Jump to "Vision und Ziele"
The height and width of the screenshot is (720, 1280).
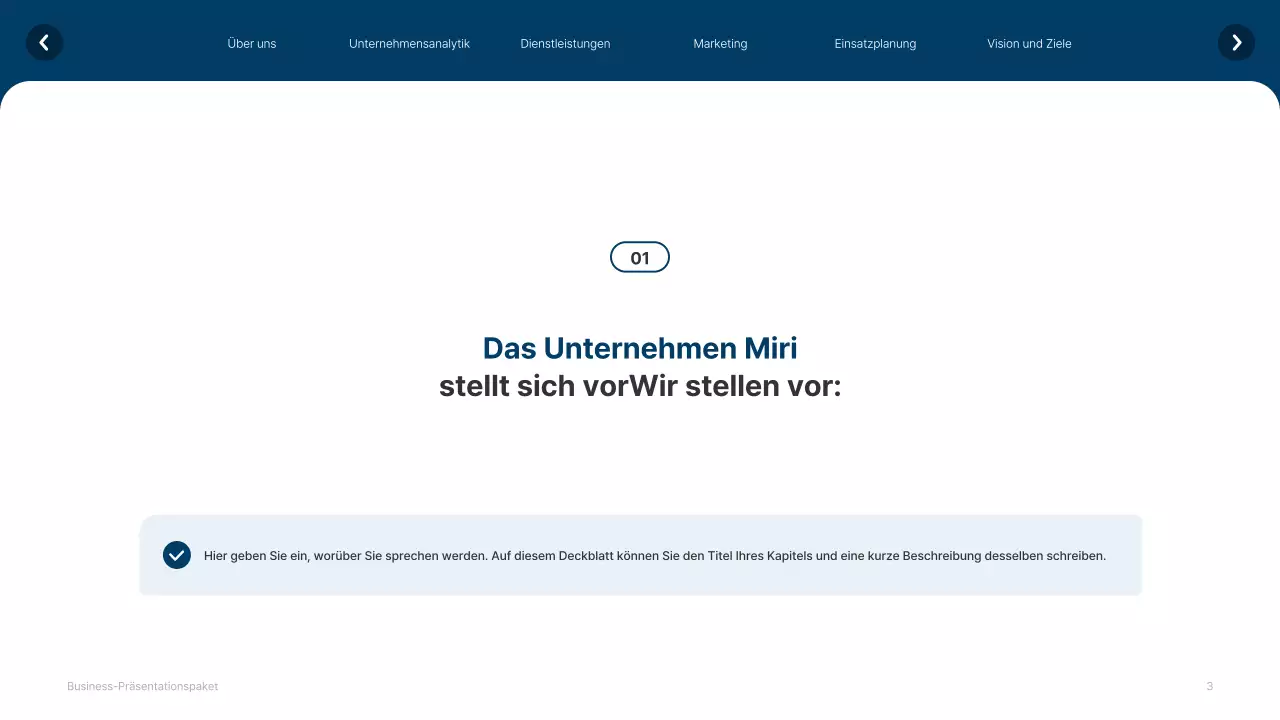tap(1029, 43)
